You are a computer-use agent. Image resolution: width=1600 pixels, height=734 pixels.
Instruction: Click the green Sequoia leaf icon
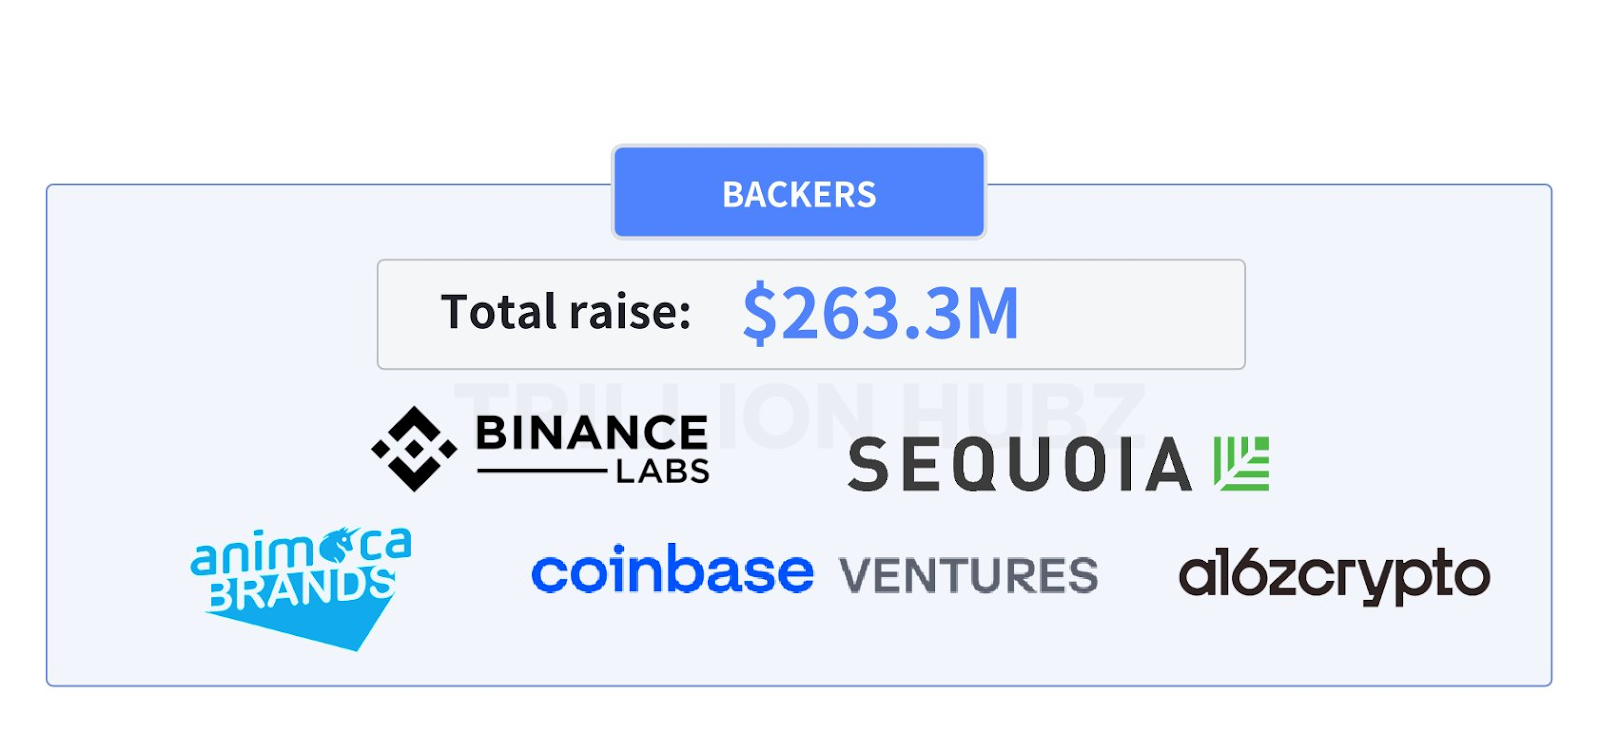[x=1241, y=463]
